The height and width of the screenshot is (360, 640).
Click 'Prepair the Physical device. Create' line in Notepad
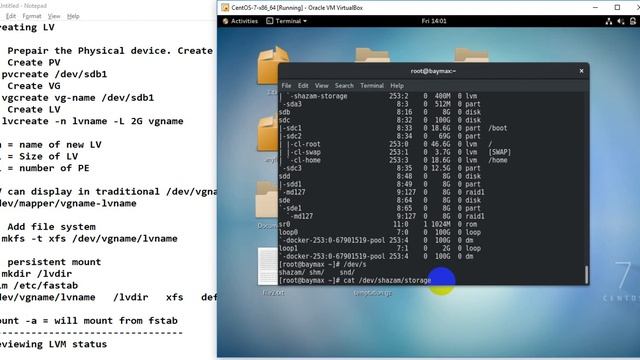point(110,51)
